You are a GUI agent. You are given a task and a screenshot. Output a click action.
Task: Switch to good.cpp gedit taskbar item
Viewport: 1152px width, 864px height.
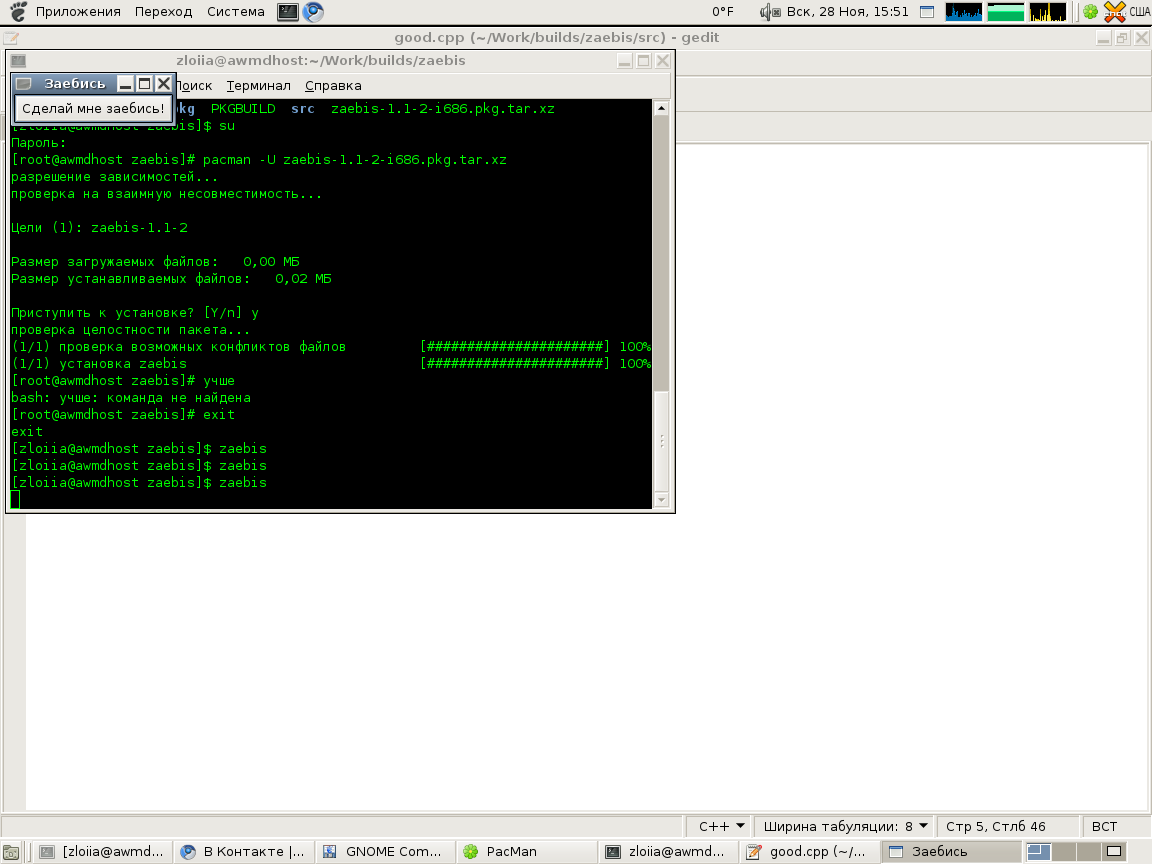point(809,852)
